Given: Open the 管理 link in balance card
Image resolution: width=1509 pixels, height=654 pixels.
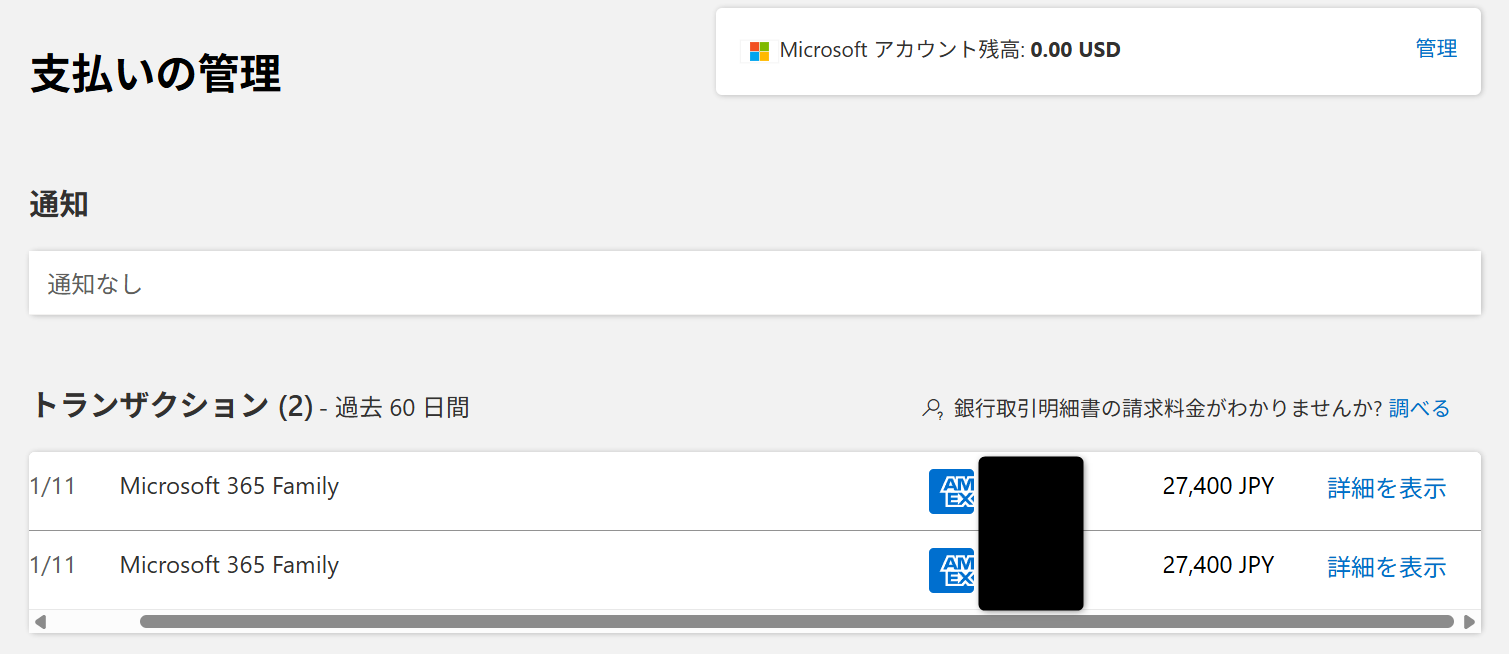Looking at the screenshot, I should pyautogui.click(x=1436, y=49).
